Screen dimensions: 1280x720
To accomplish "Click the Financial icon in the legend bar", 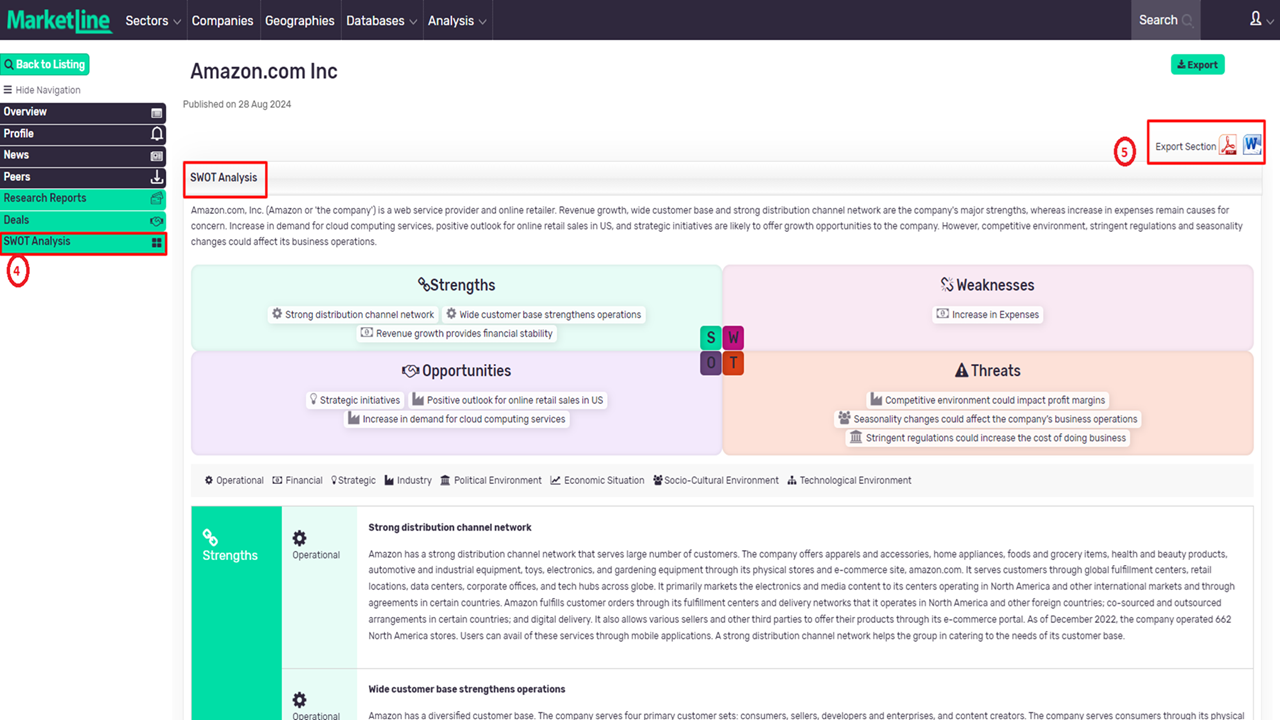I will [x=277, y=480].
